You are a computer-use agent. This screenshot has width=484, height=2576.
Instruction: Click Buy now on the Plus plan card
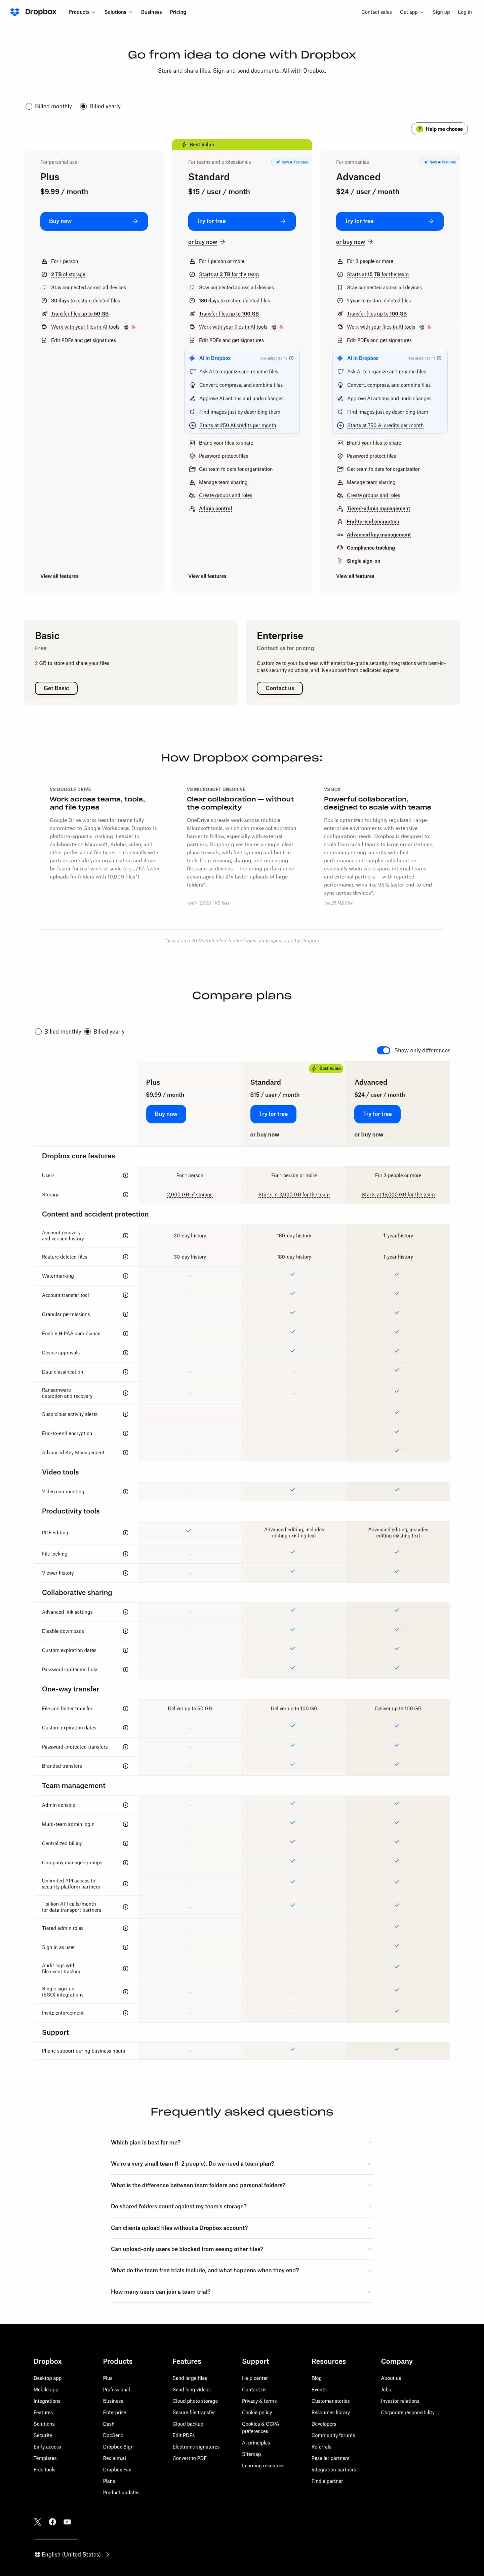[x=94, y=221]
